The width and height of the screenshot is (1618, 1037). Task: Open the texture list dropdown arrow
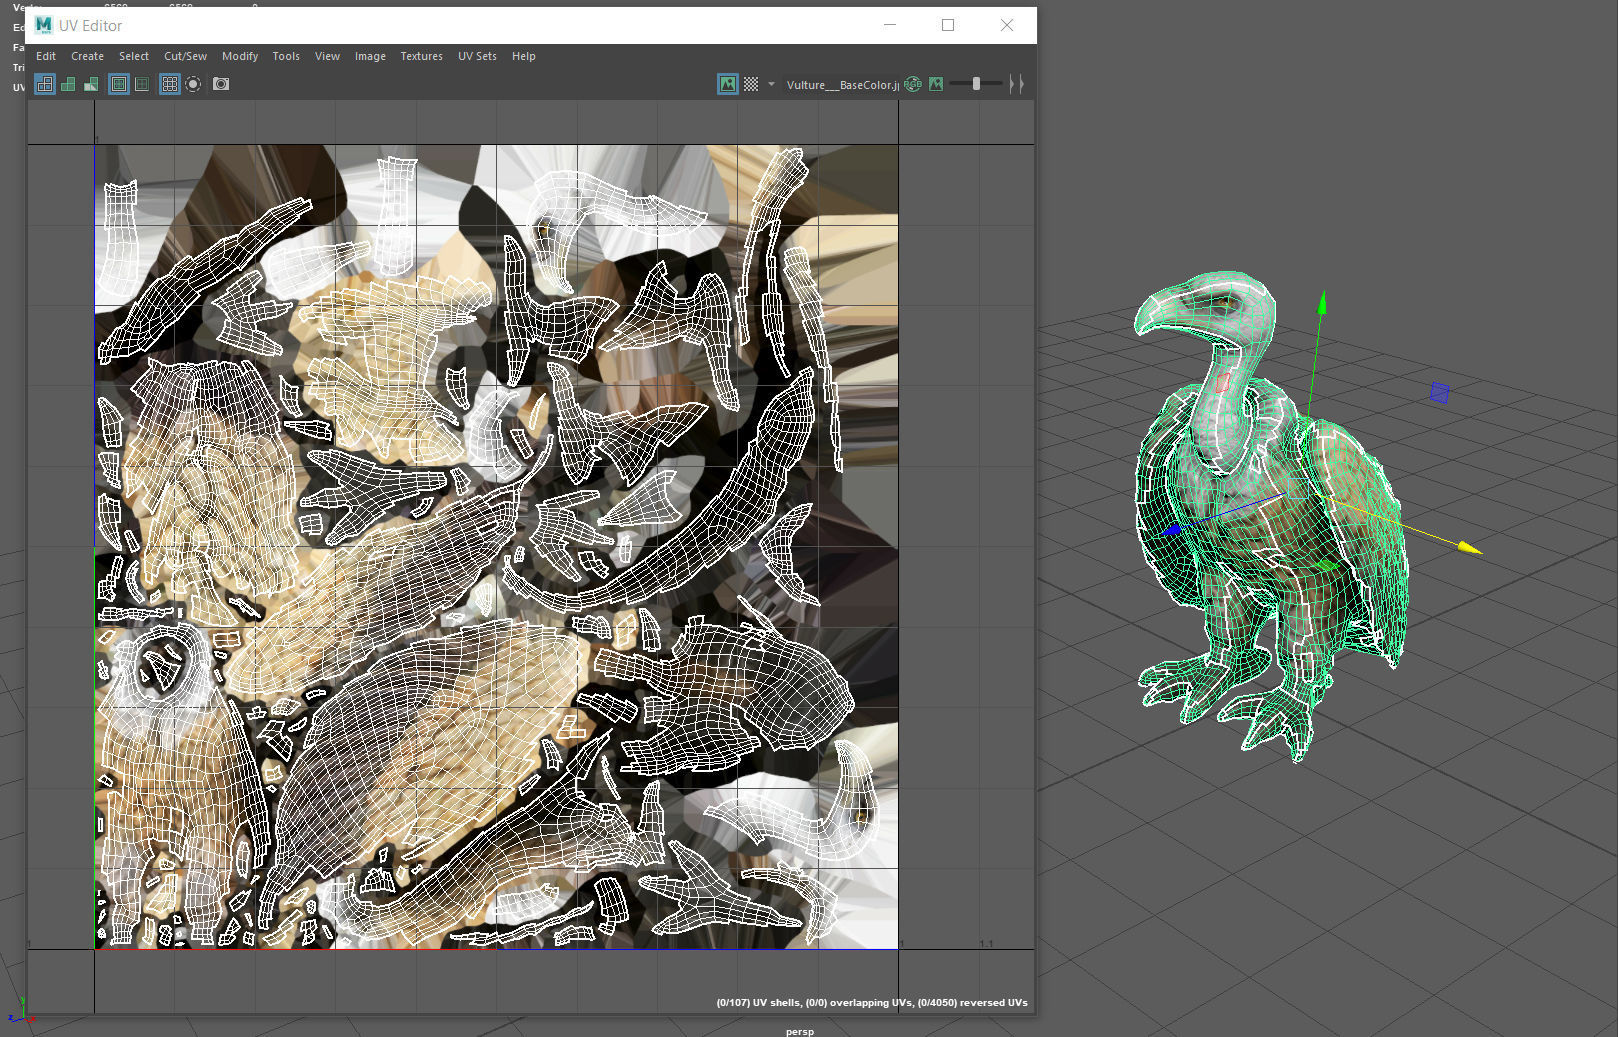pyautogui.click(x=771, y=85)
